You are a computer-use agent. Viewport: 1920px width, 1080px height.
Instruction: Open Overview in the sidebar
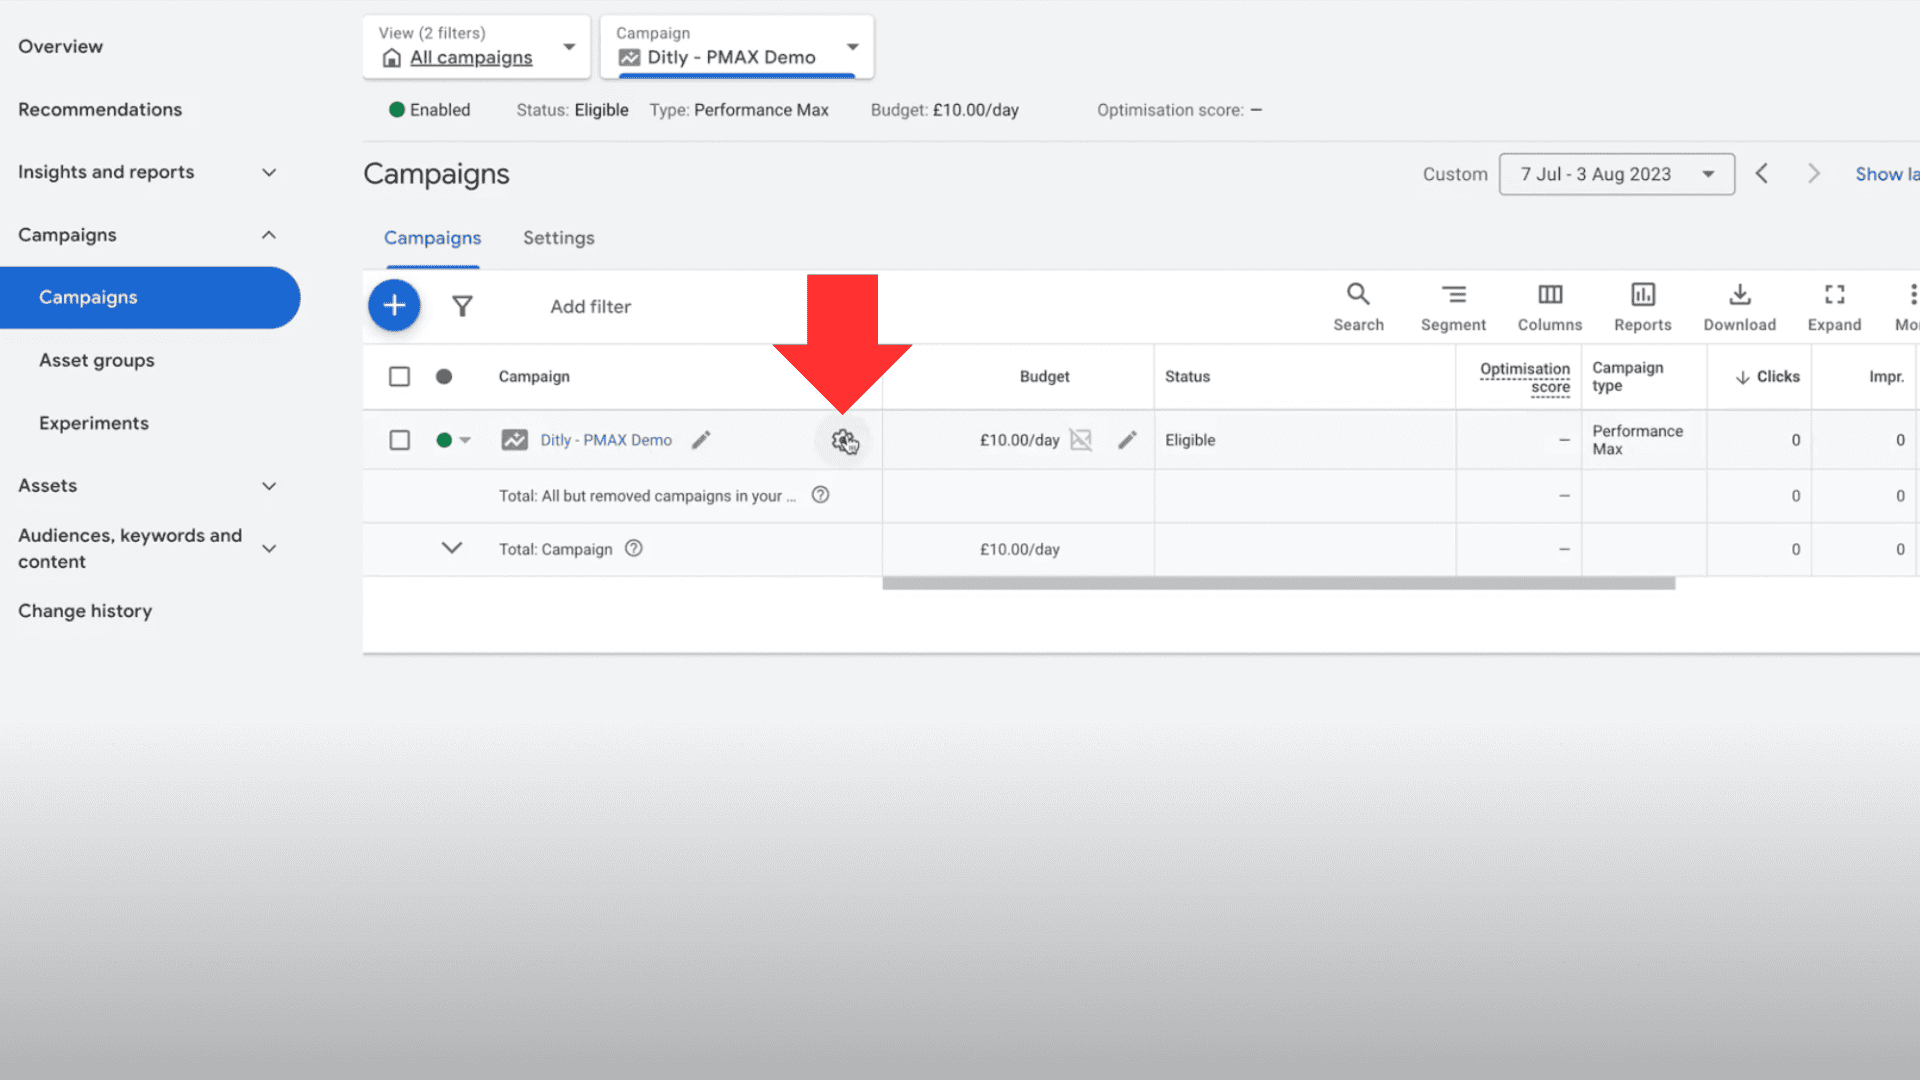click(60, 46)
